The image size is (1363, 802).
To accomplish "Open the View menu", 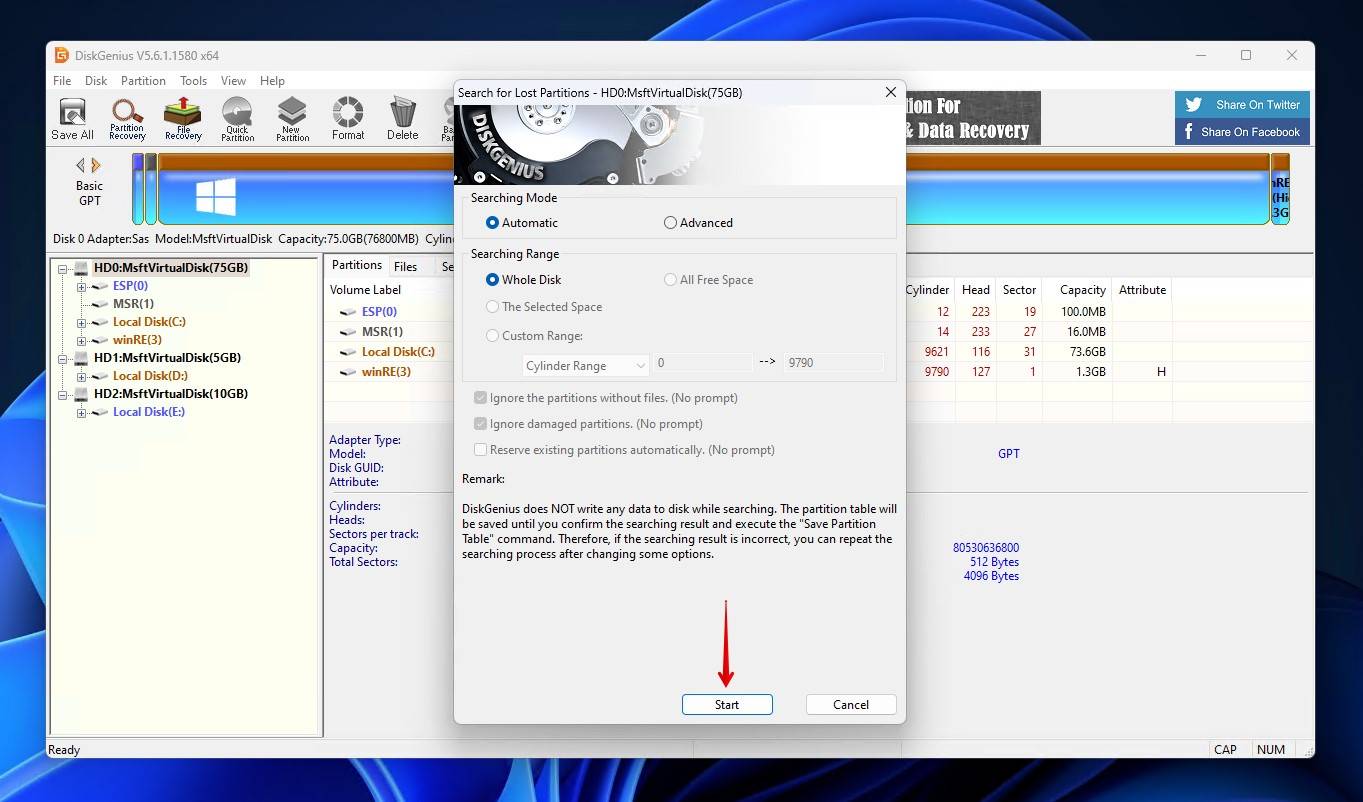I will [x=233, y=81].
